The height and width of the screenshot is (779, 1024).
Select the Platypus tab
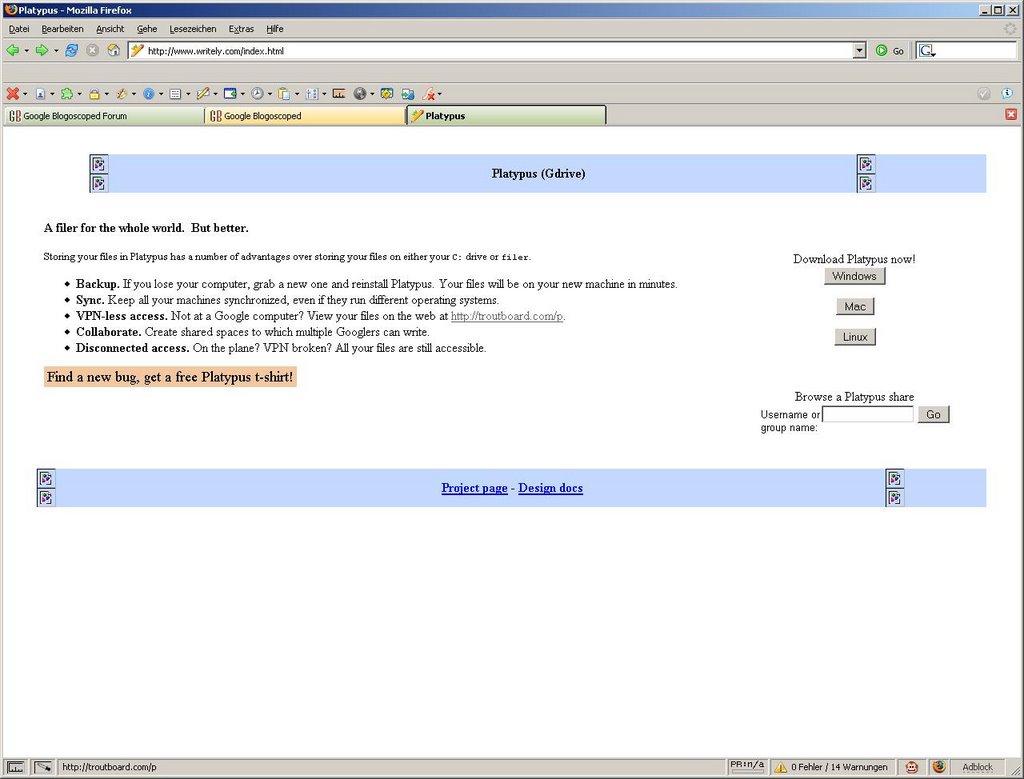point(506,116)
